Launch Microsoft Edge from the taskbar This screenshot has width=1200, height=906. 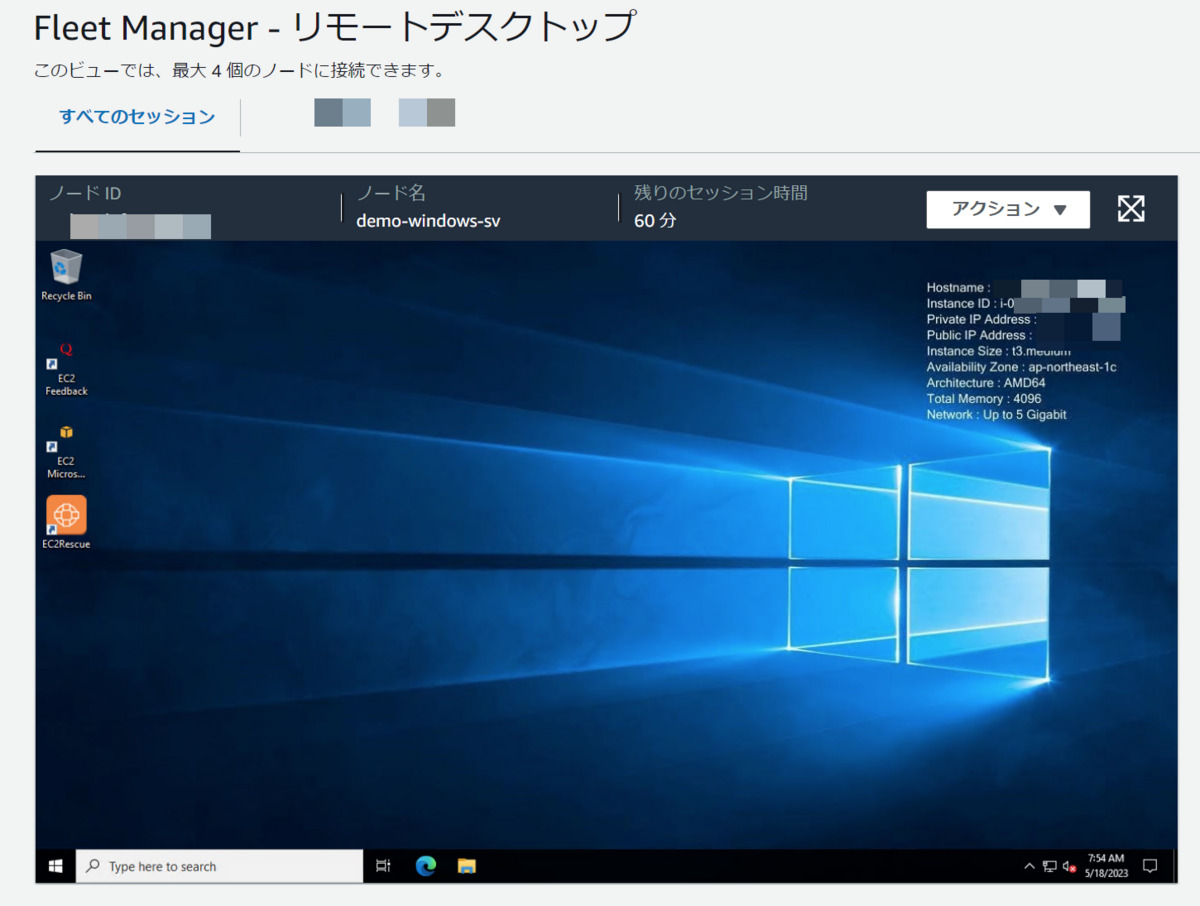426,866
